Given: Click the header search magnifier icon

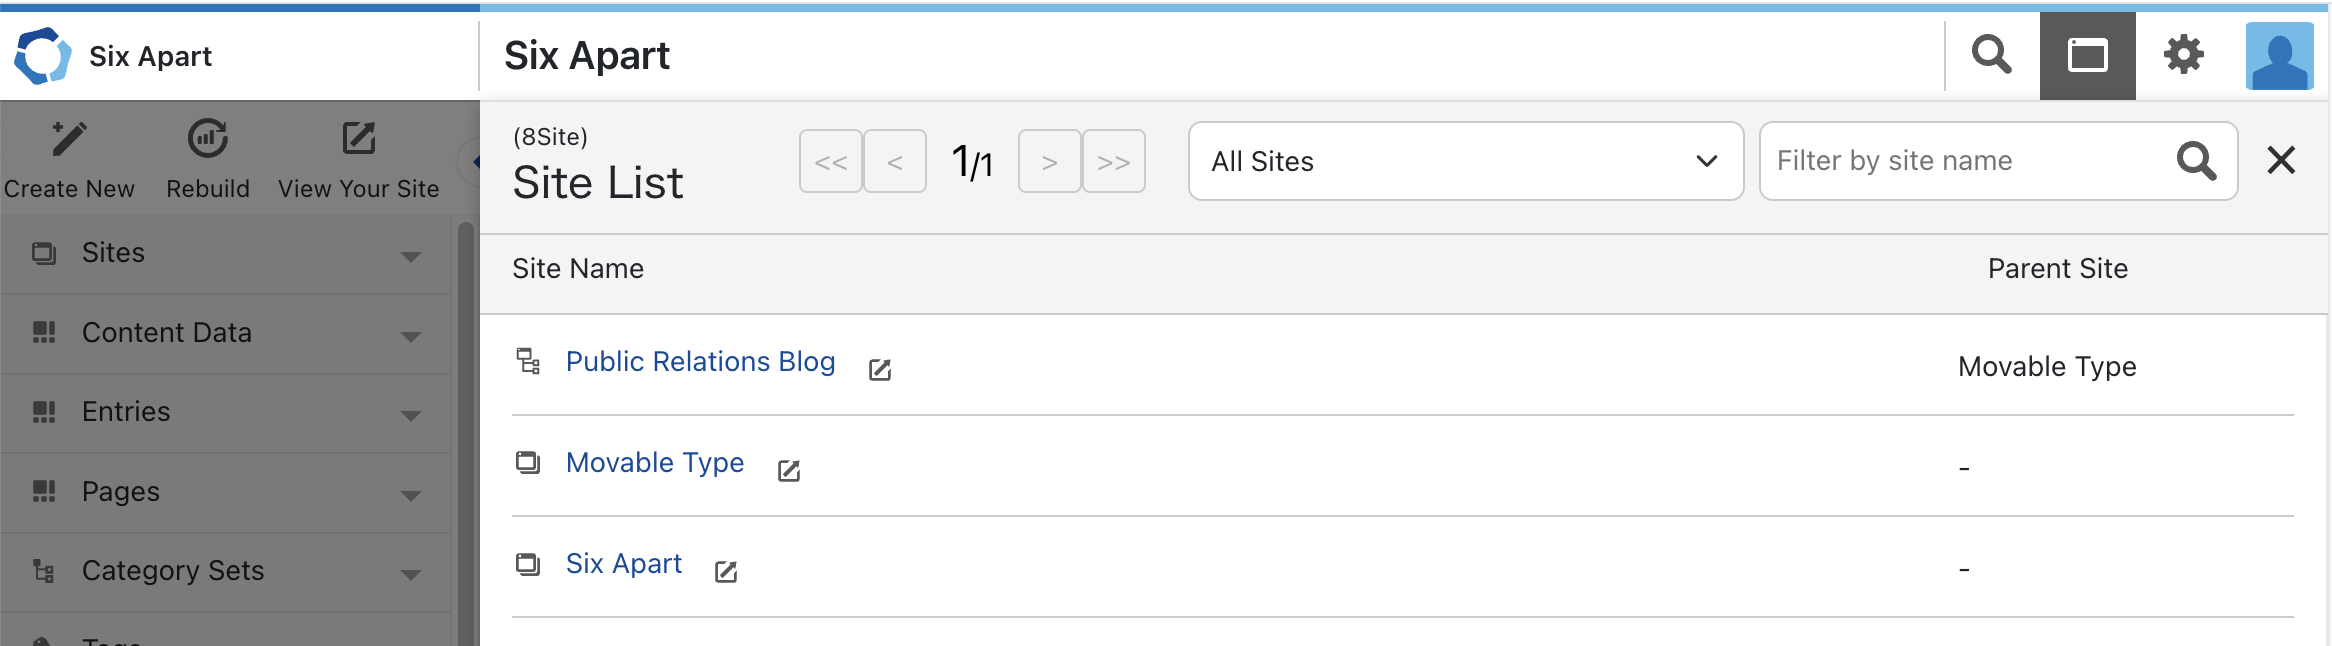Looking at the screenshot, I should (1992, 55).
